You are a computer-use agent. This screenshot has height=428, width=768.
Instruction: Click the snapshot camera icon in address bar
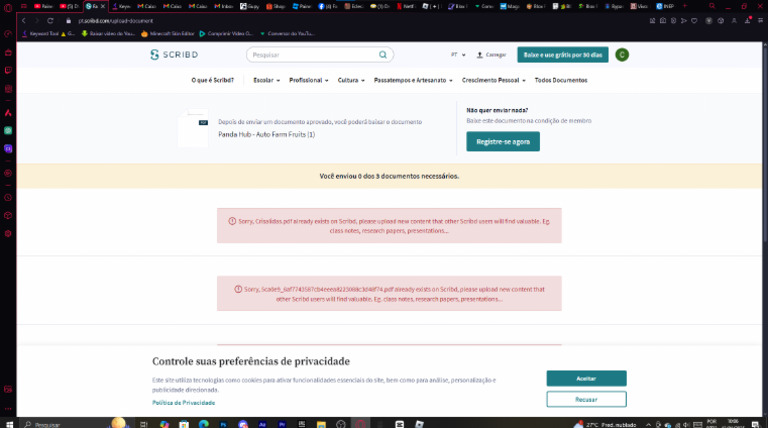(x=663, y=21)
